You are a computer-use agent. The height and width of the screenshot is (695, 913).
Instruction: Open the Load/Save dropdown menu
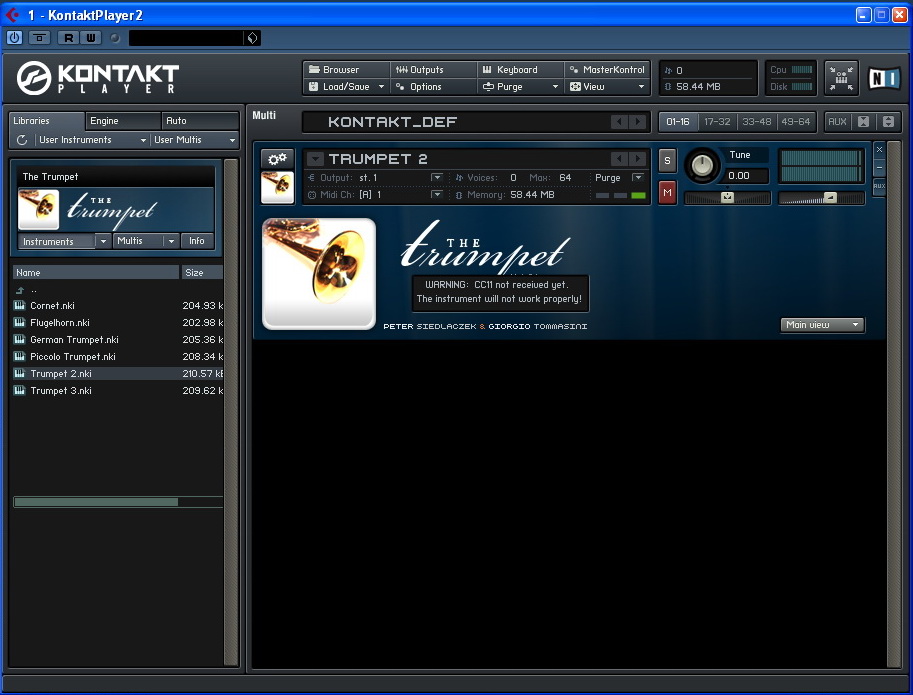point(346,87)
